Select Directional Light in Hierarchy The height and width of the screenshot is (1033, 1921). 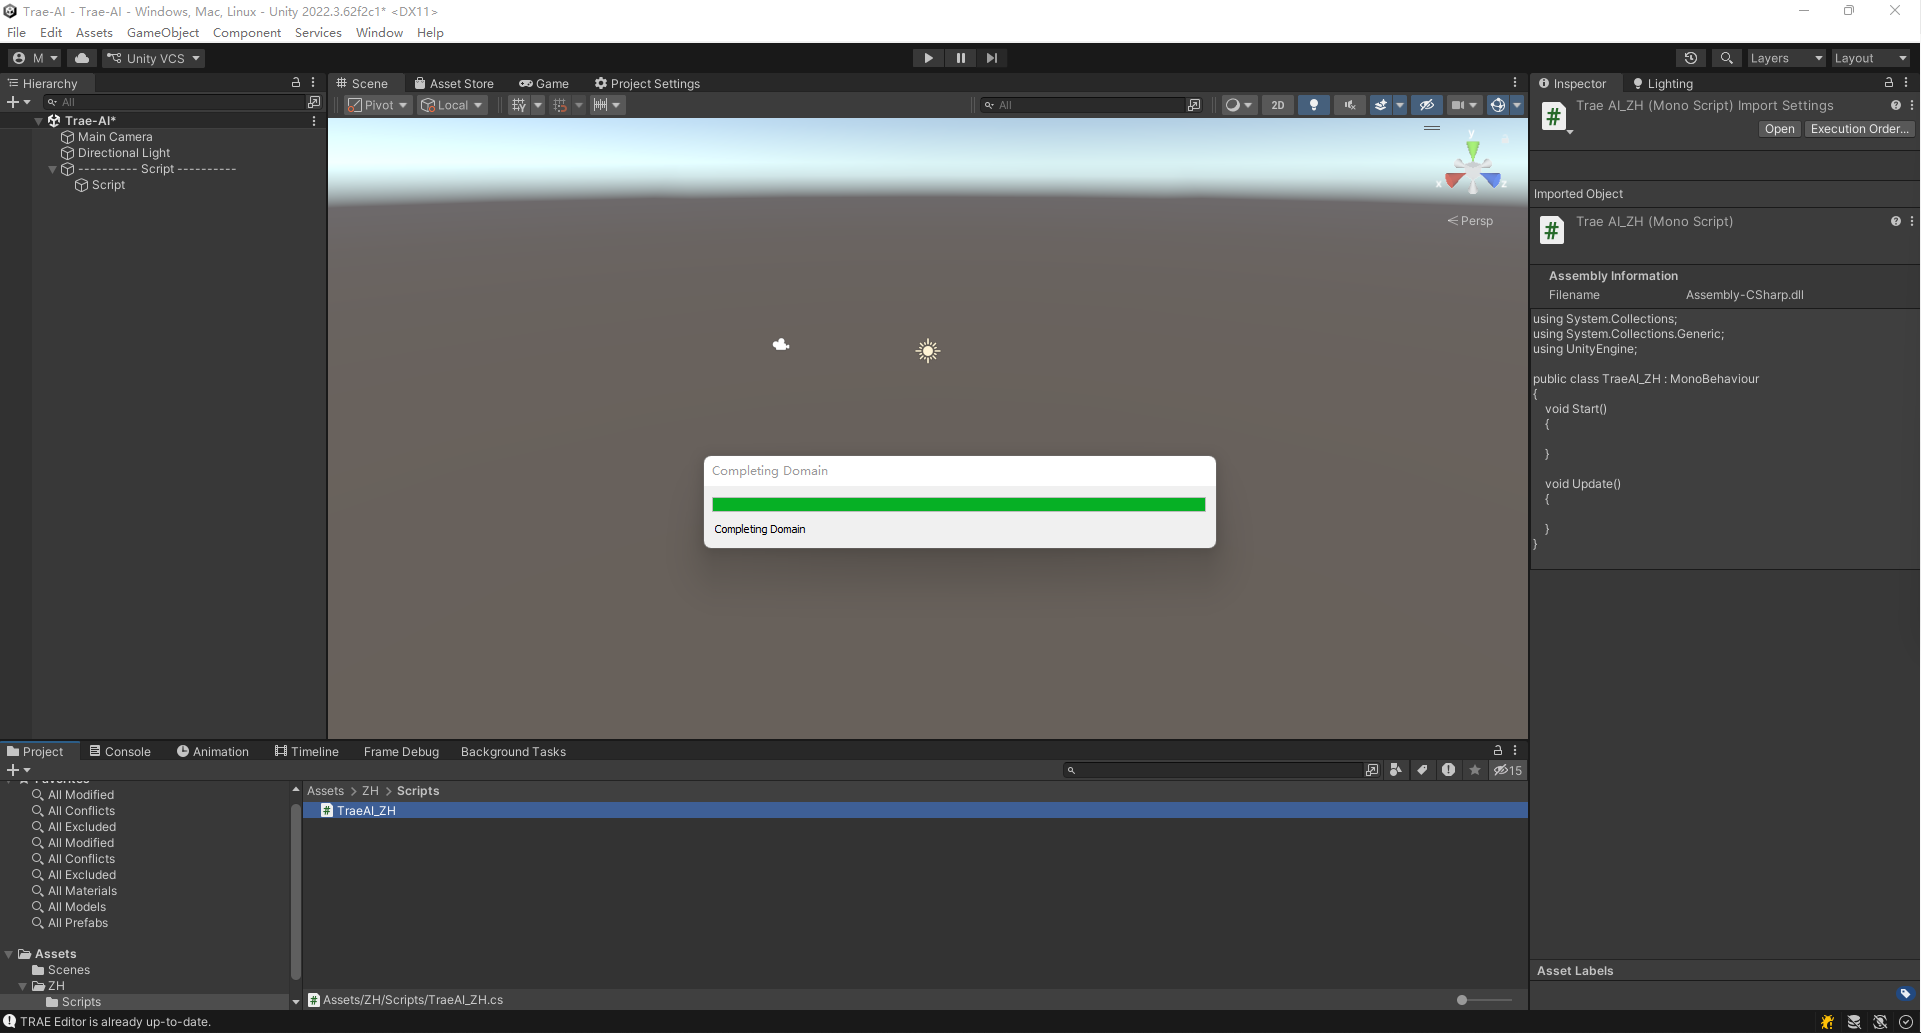(124, 153)
